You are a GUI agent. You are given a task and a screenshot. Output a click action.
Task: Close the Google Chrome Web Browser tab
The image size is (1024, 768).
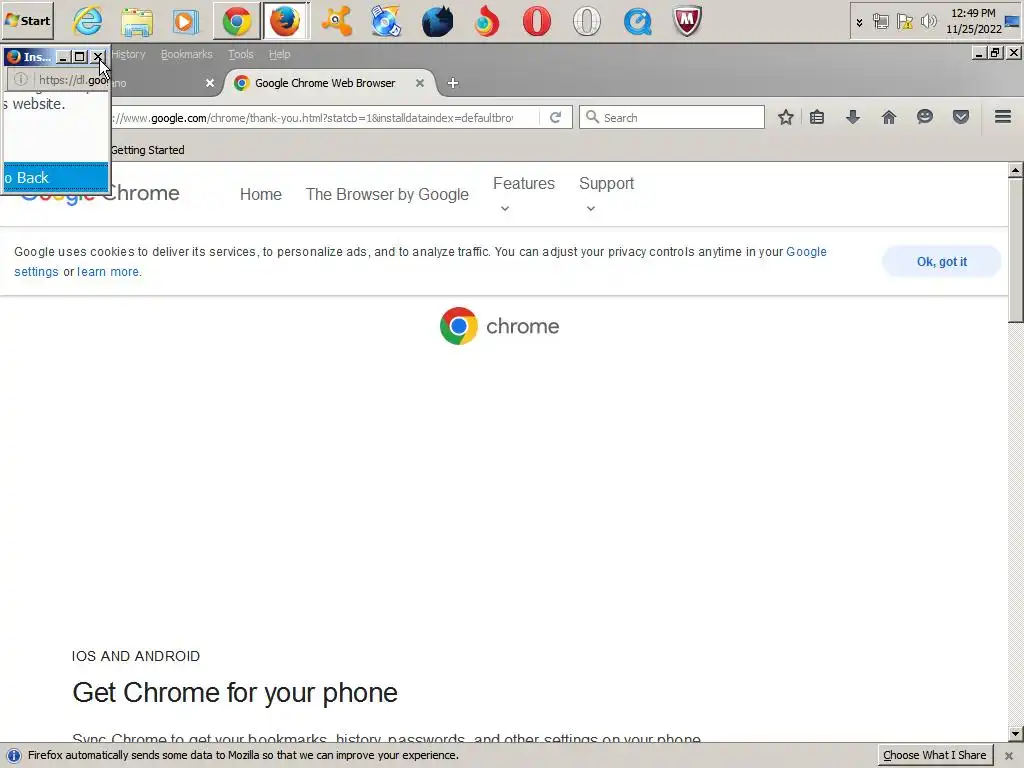click(420, 83)
